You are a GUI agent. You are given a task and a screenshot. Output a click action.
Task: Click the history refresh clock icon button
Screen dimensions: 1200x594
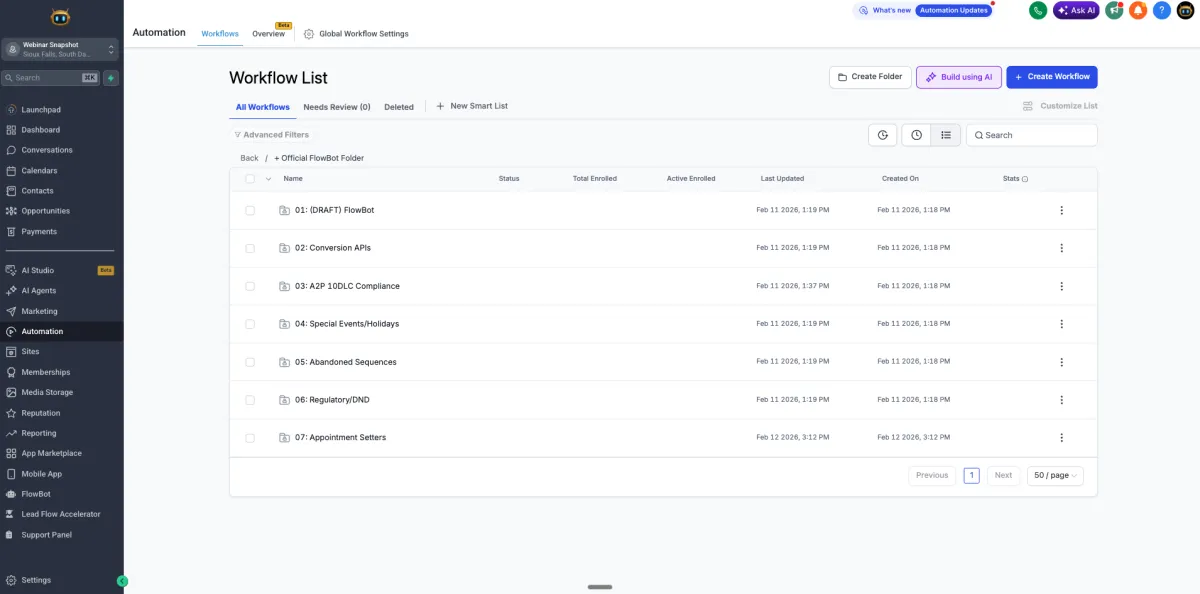tap(882, 135)
